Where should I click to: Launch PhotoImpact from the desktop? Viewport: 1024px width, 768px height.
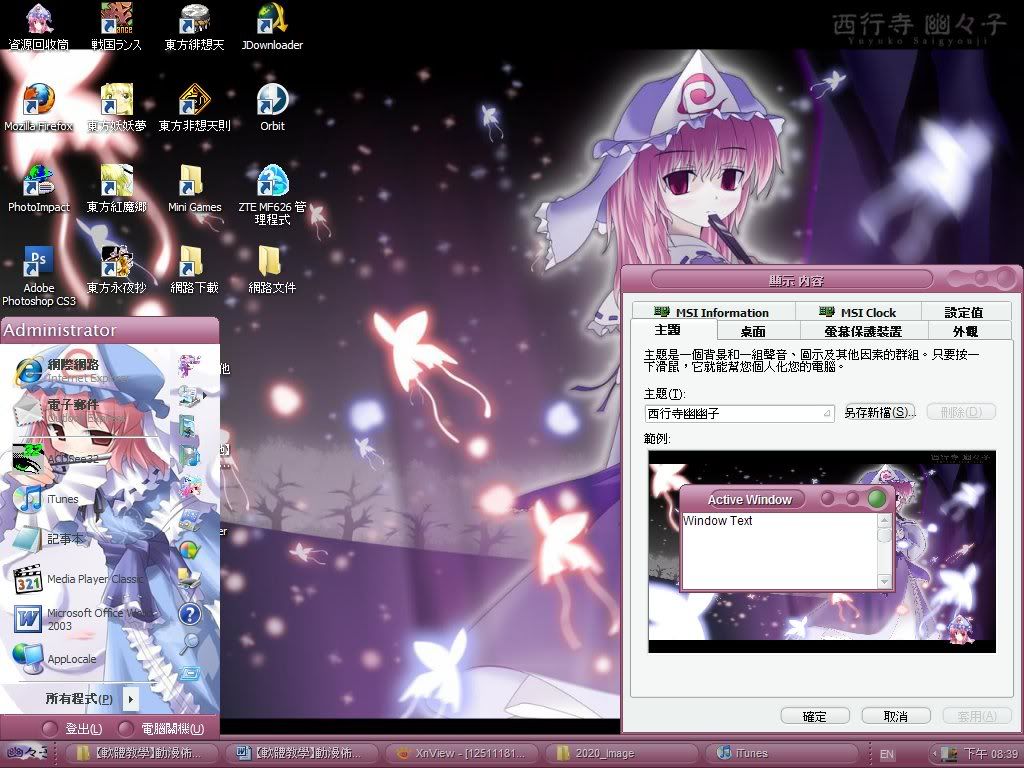coord(39,189)
